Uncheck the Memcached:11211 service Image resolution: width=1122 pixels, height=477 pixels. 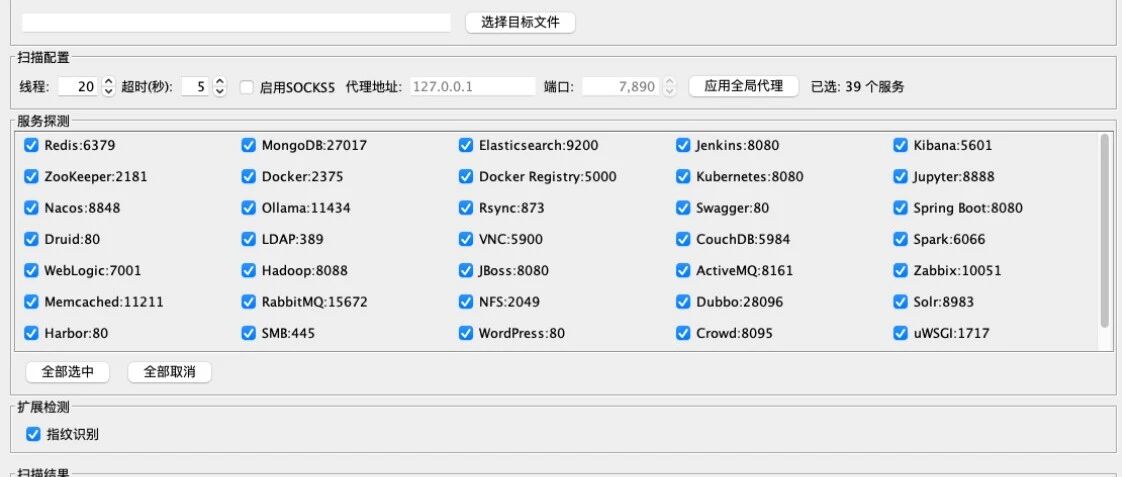click(x=31, y=302)
